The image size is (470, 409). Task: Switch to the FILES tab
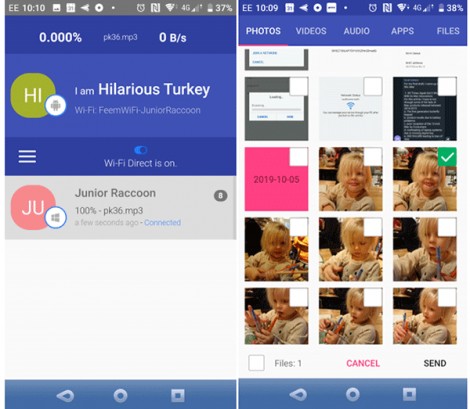click(448, 31)
